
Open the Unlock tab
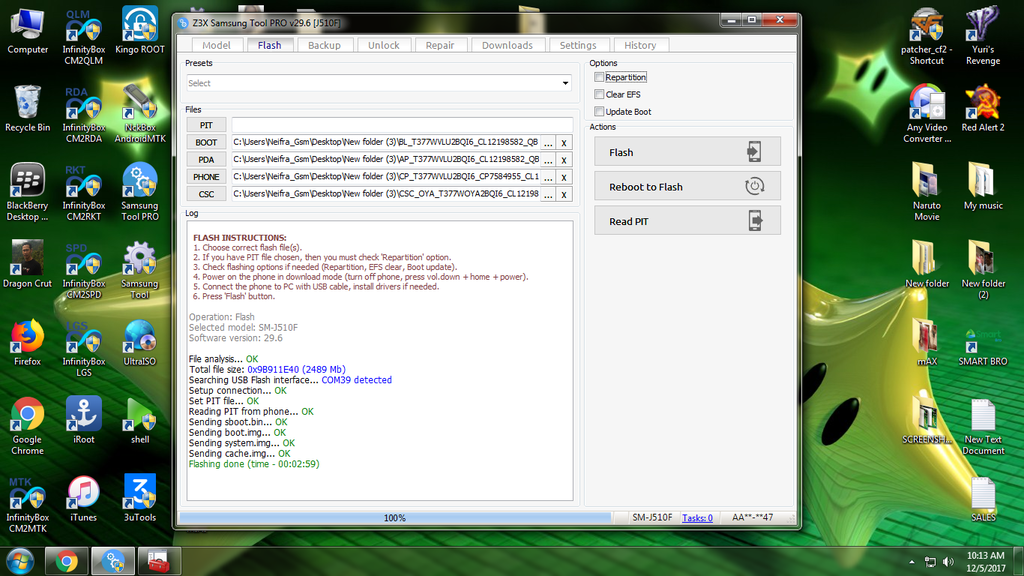[x=383, y=45]
